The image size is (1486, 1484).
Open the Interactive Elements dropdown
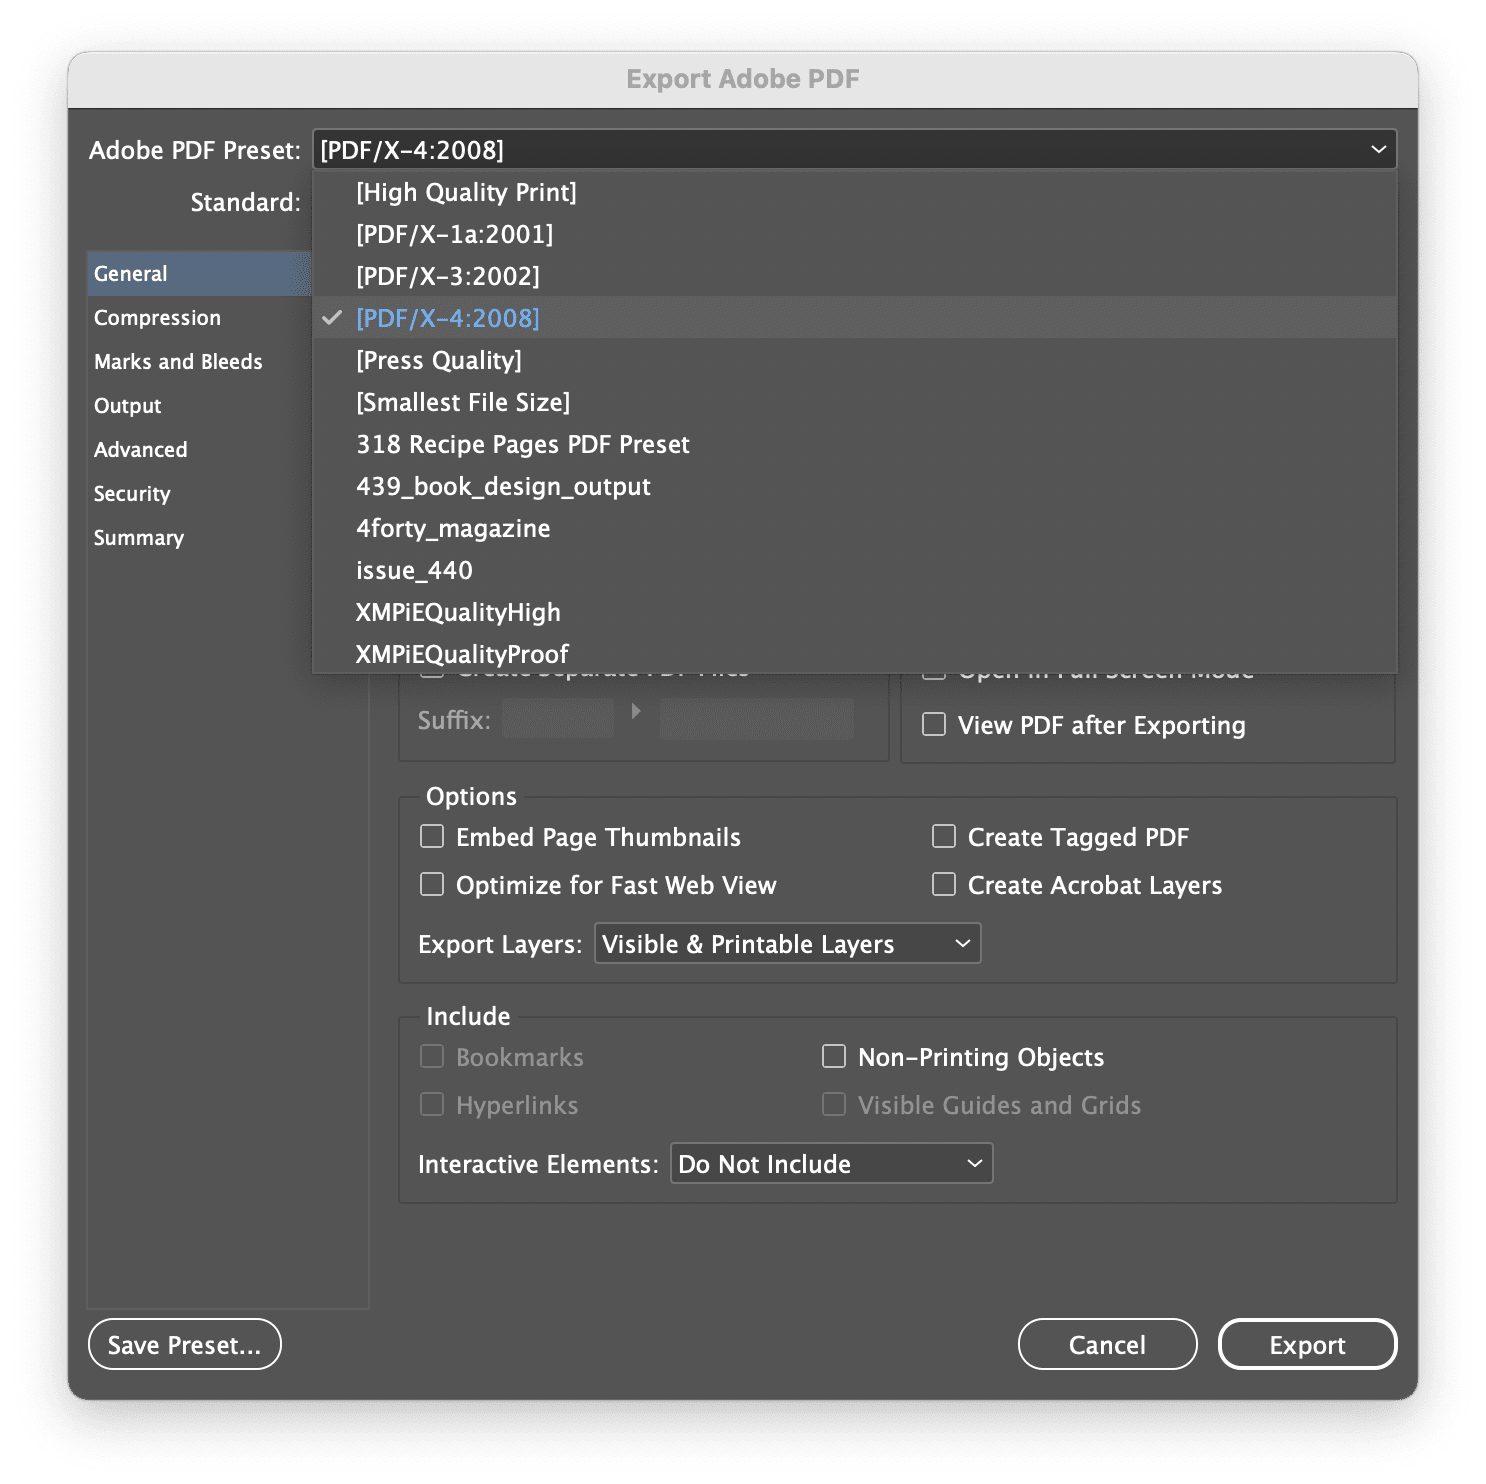coord(831,1163)
